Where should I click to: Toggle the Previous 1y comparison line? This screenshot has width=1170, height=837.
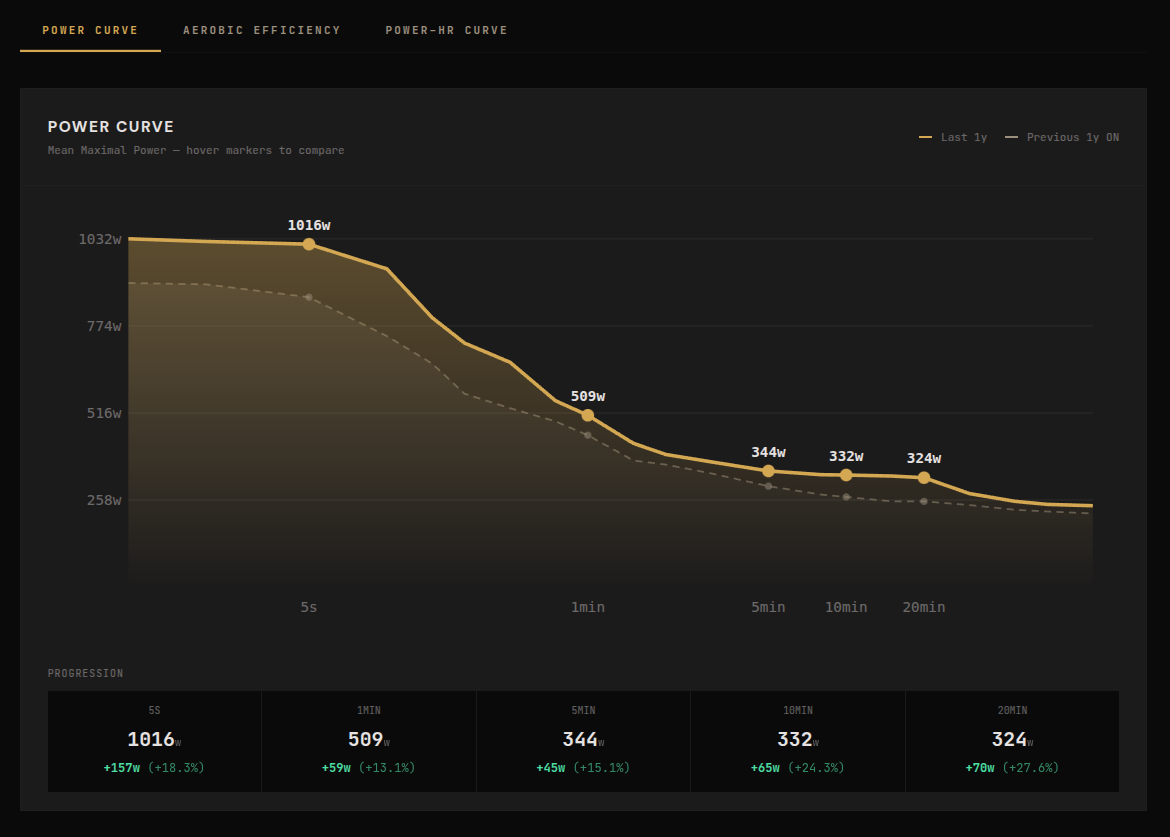1062,137
